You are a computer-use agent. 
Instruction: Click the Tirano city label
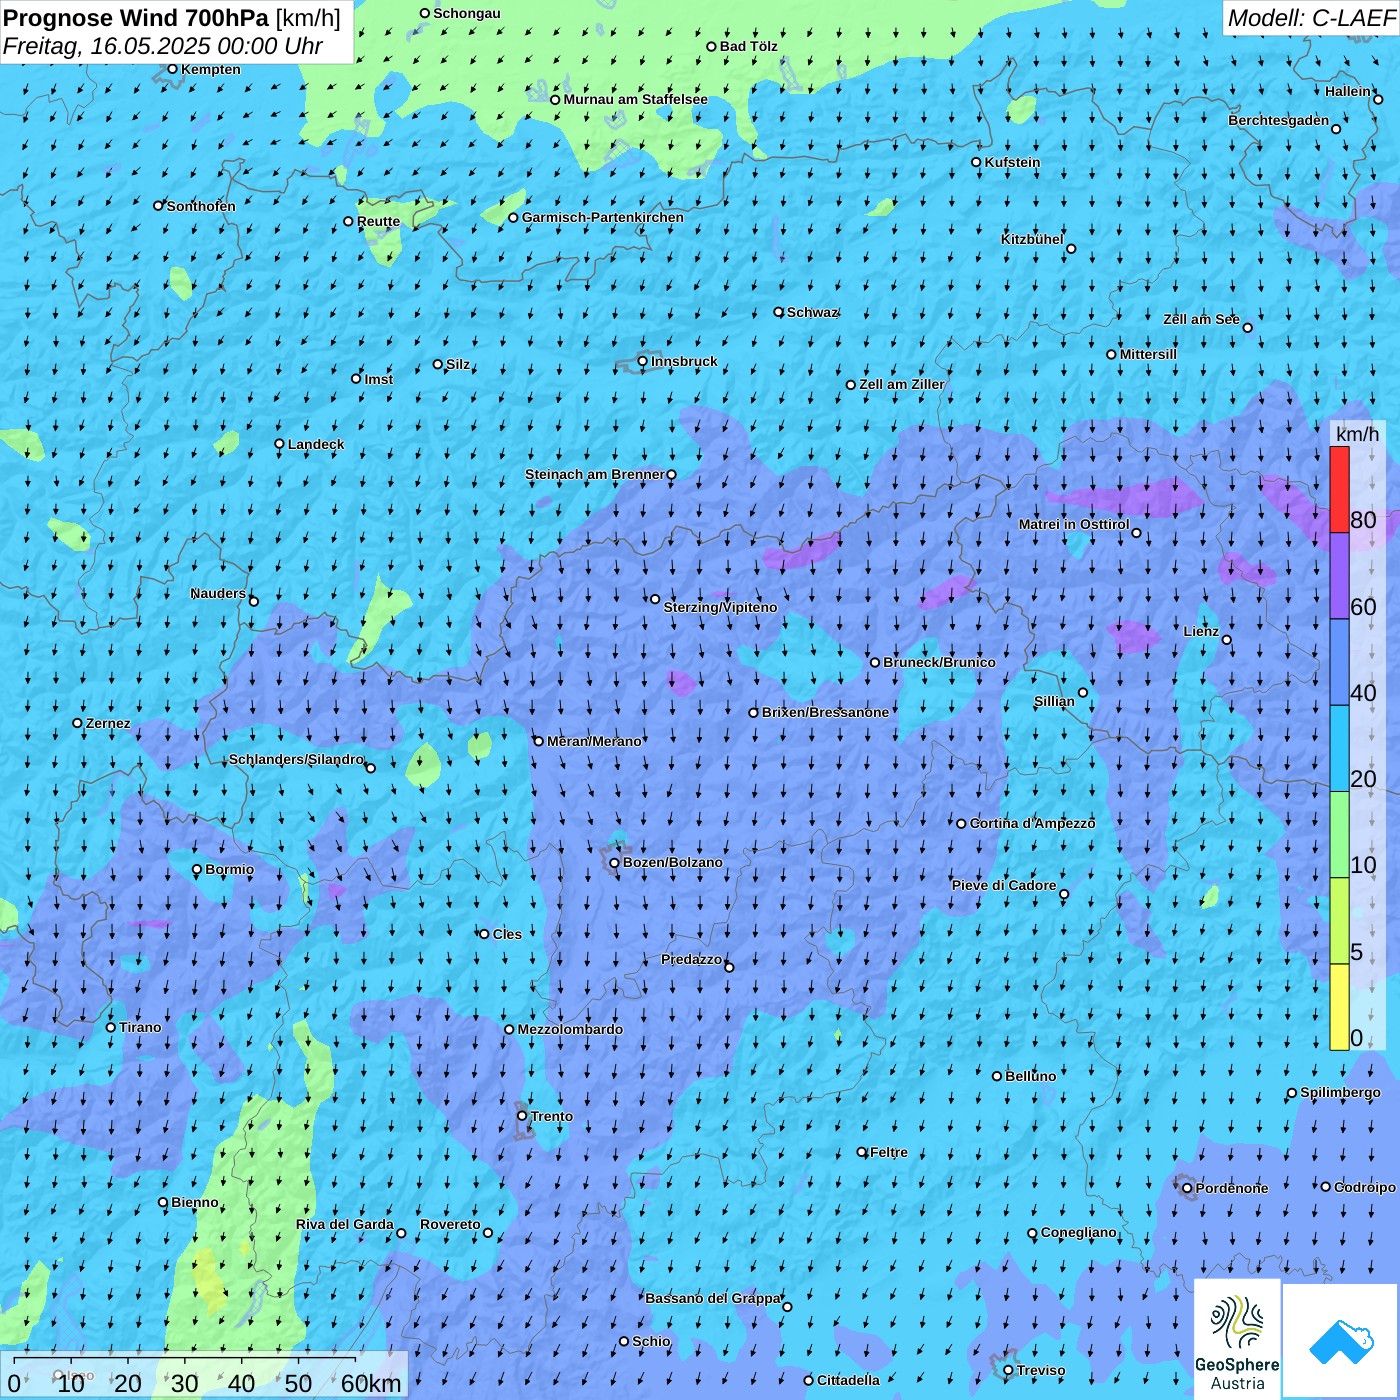tap(140, 1027)
